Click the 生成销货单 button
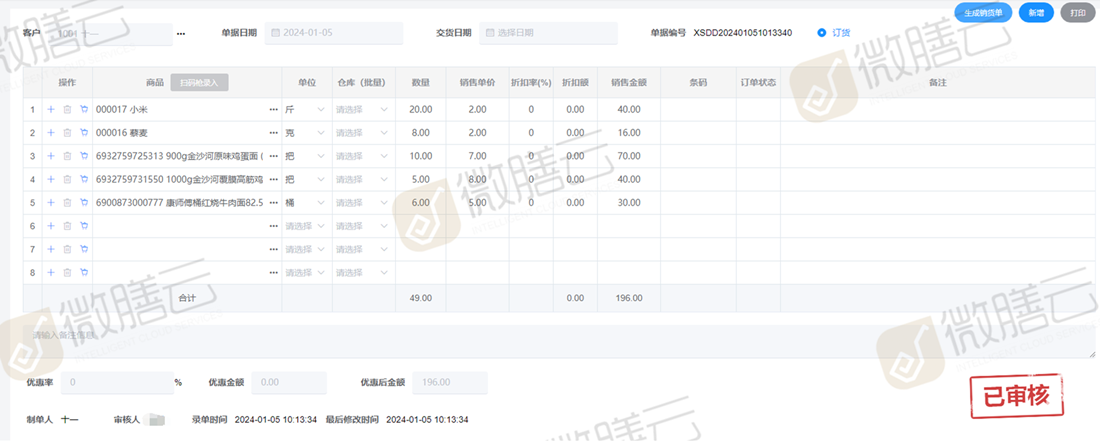 click(x=983, y=13)
